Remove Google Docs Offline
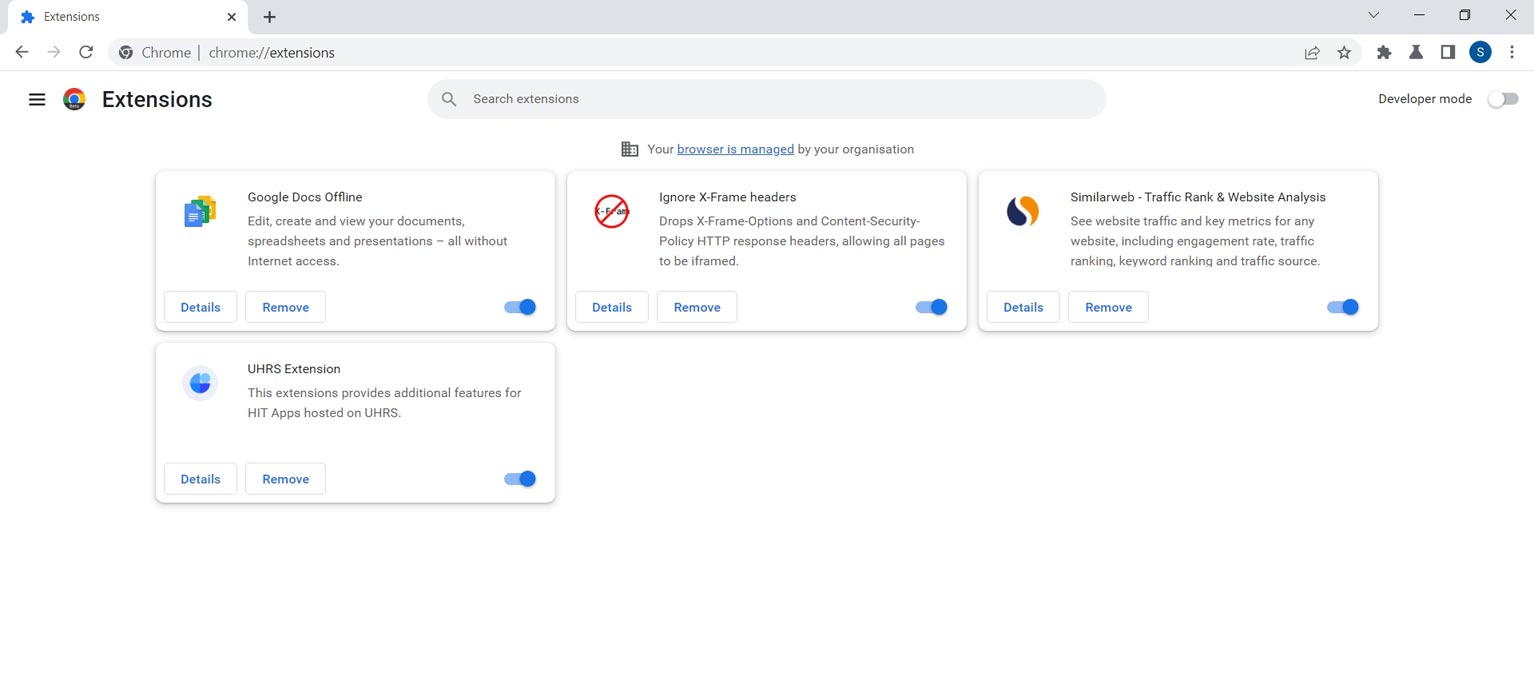The width and height of the screenshot is (1534, 700). coord(285,307)
